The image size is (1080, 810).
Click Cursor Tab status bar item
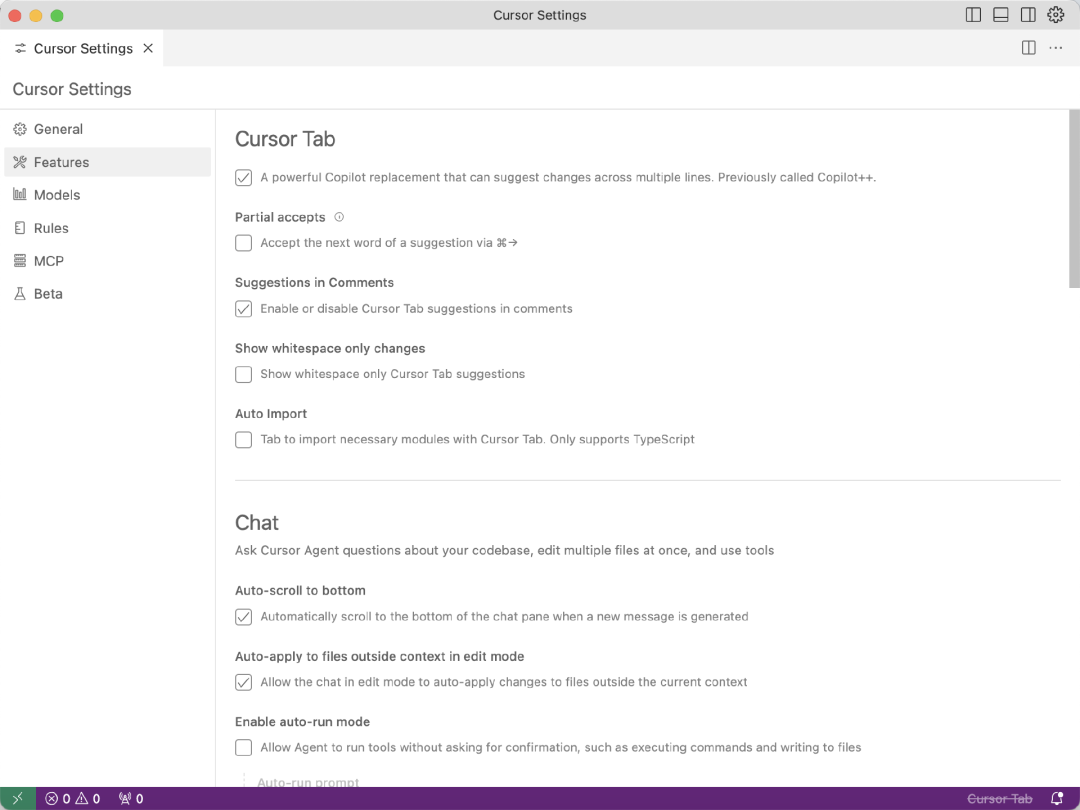click(999, 798)
